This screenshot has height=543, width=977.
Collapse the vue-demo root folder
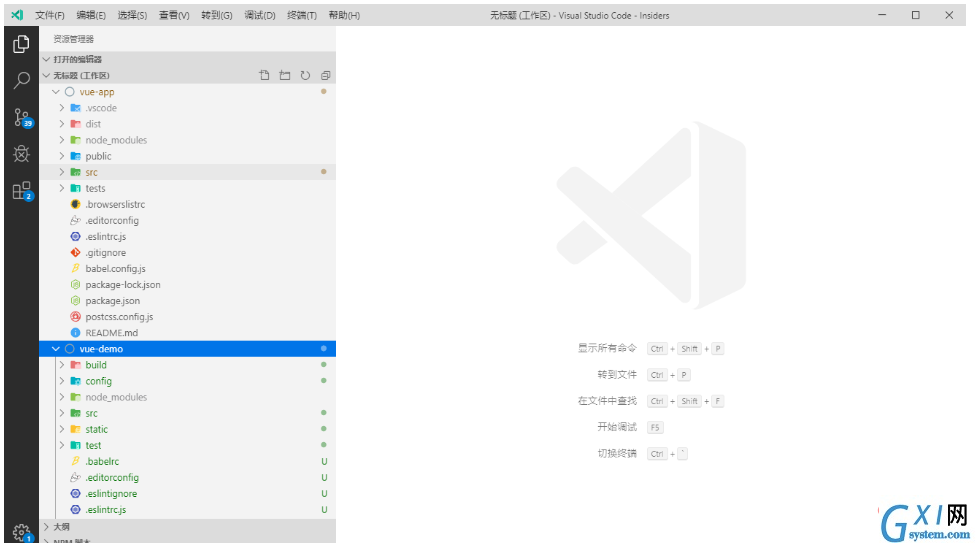click(x=55, y=348)
